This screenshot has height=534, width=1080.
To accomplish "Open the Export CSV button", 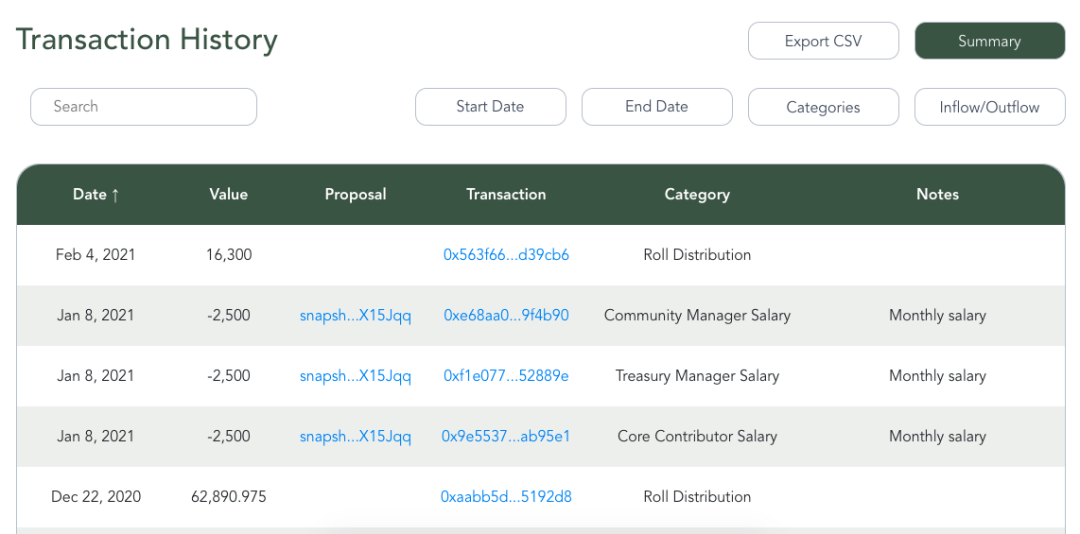I will [x=823, y=41].
